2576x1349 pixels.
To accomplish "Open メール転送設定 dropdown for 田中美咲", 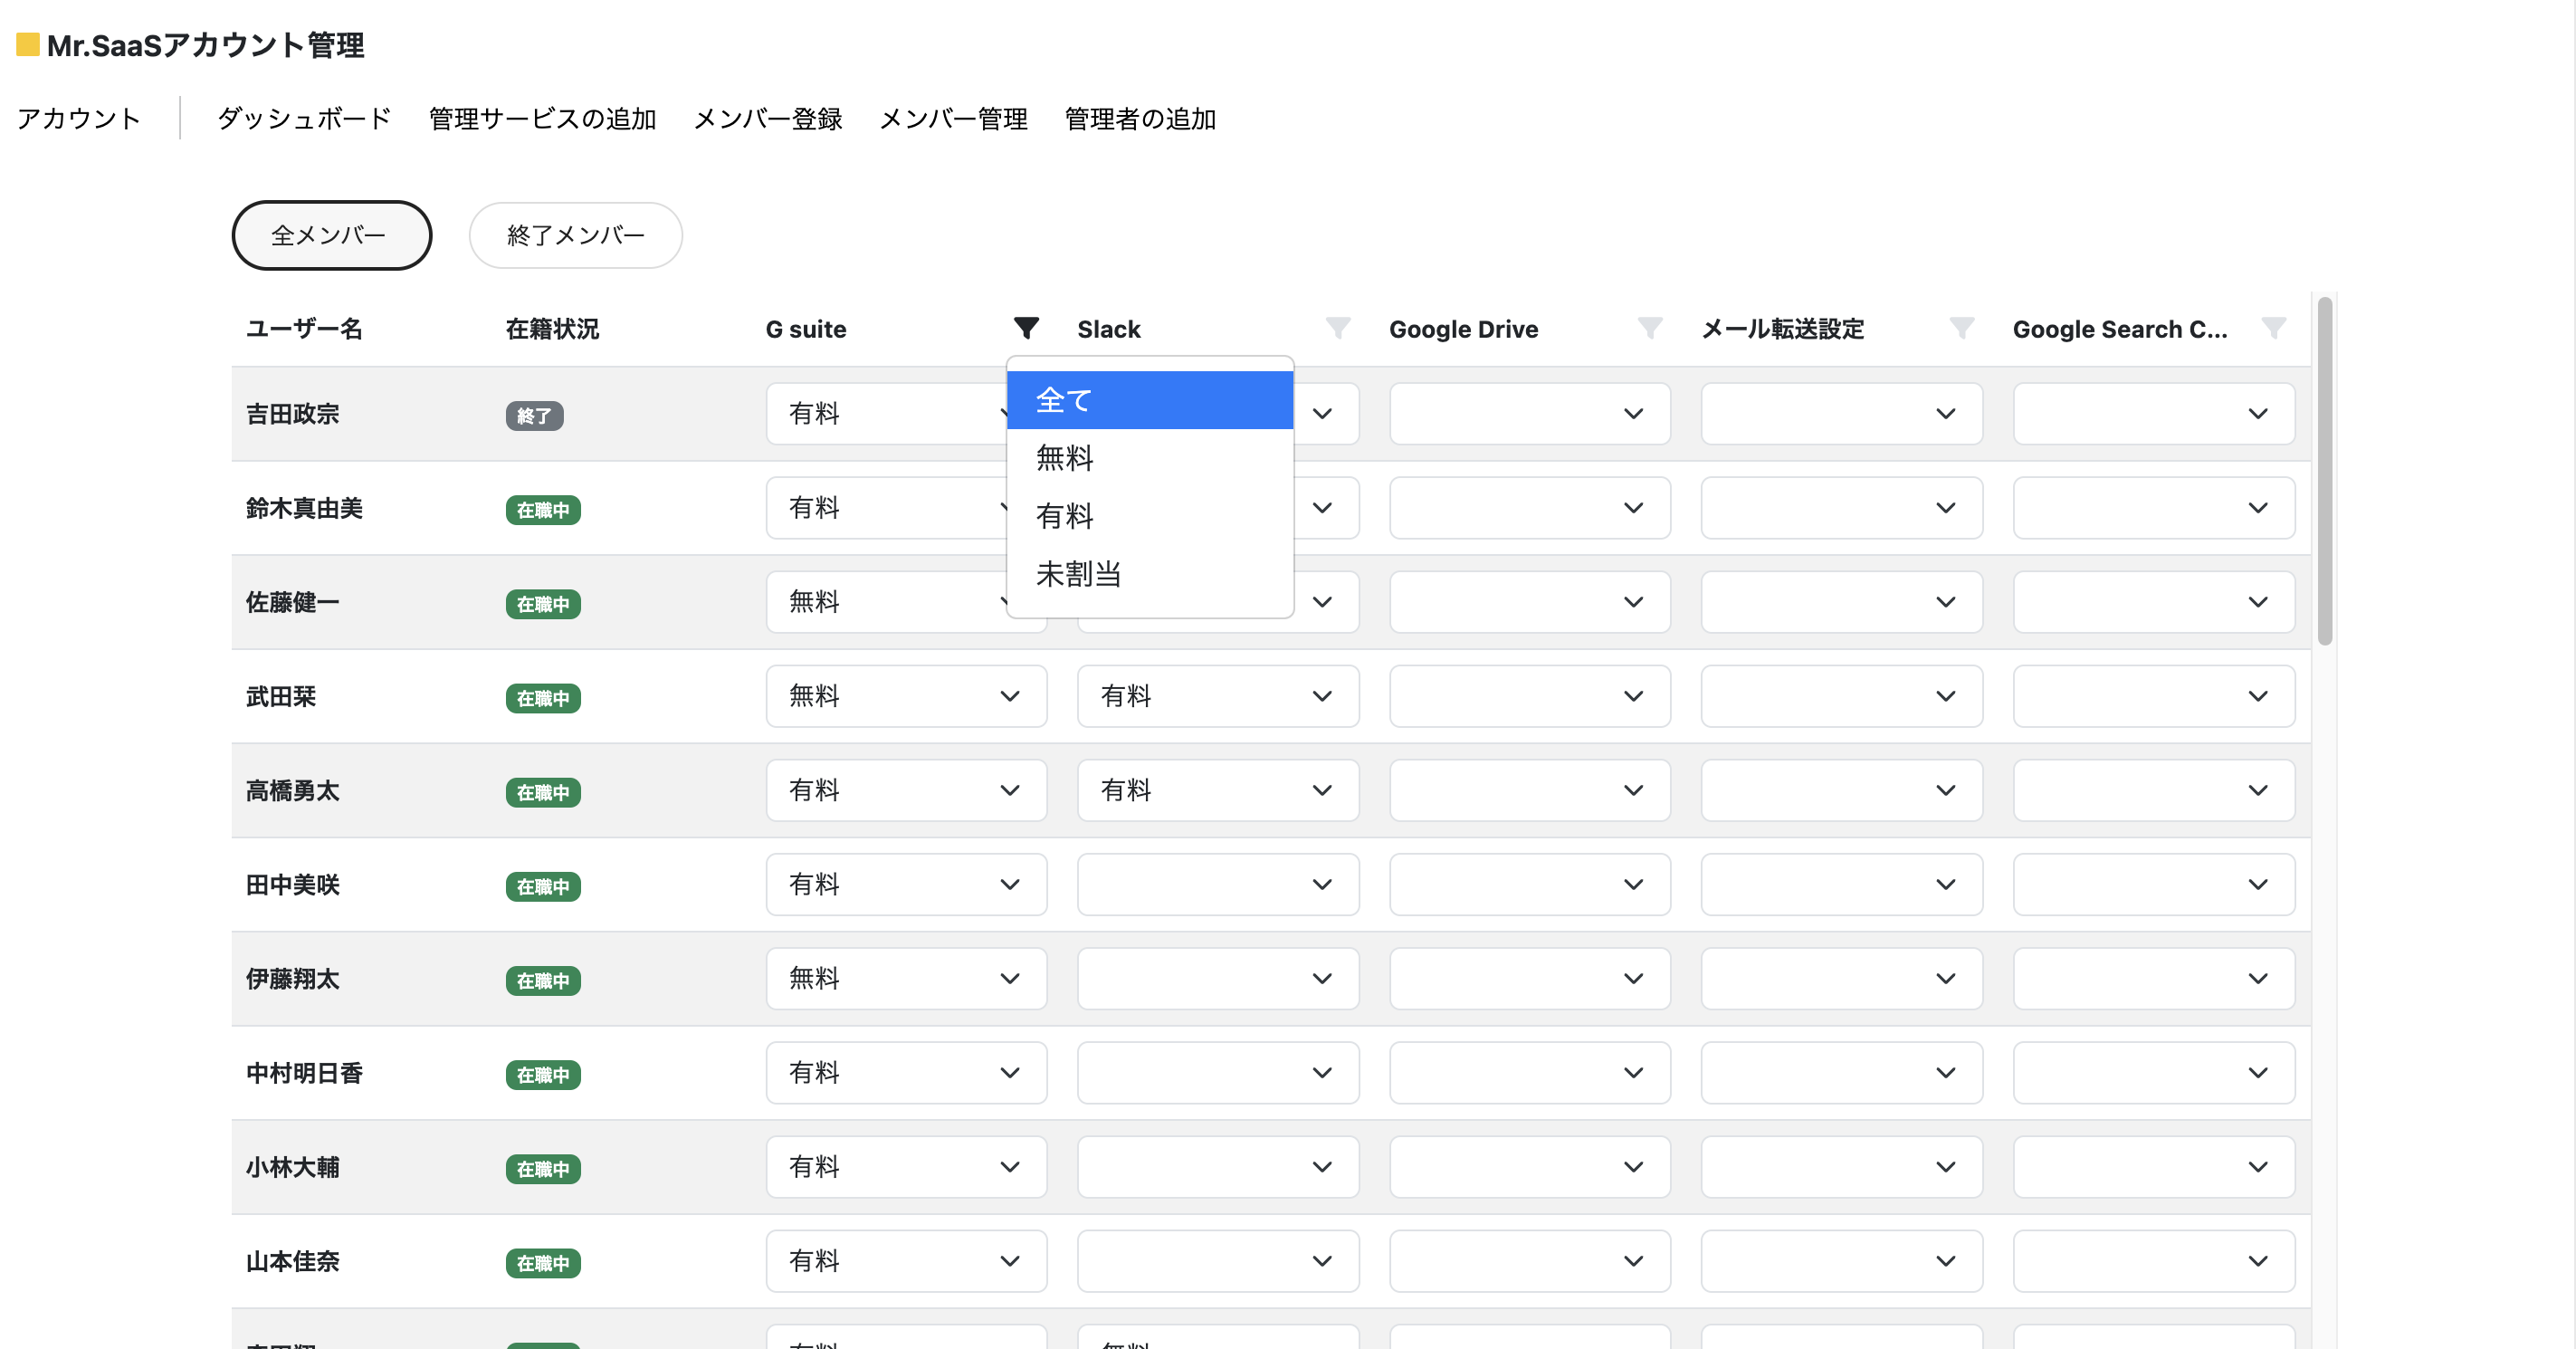I will click(1842, 884).
